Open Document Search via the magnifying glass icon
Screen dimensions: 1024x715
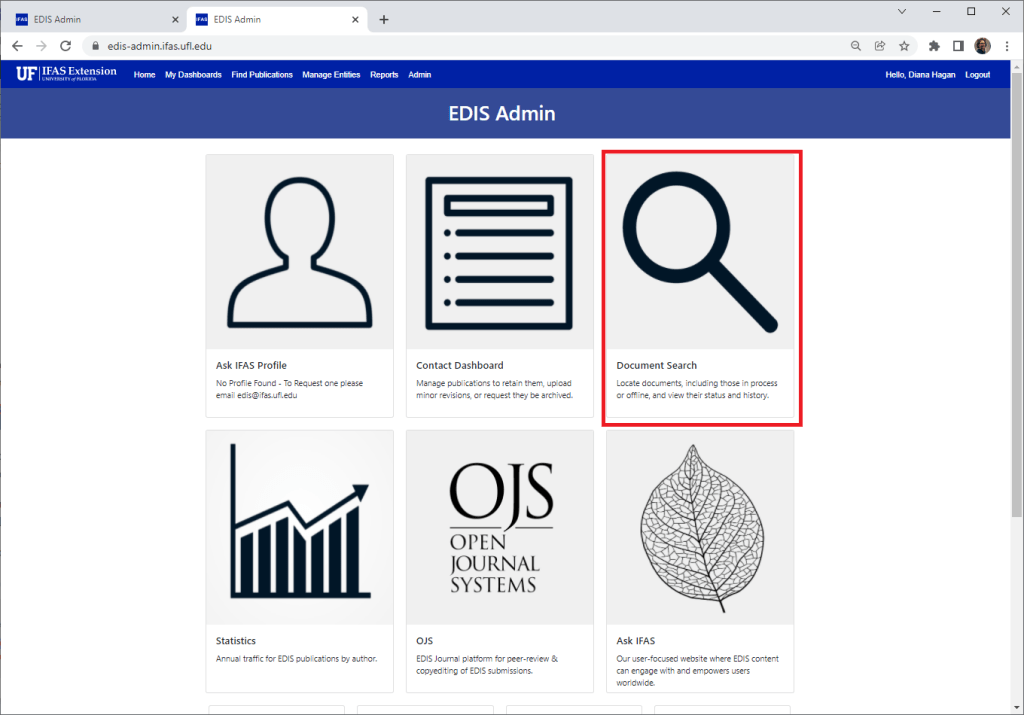click(x=700, y=250)
